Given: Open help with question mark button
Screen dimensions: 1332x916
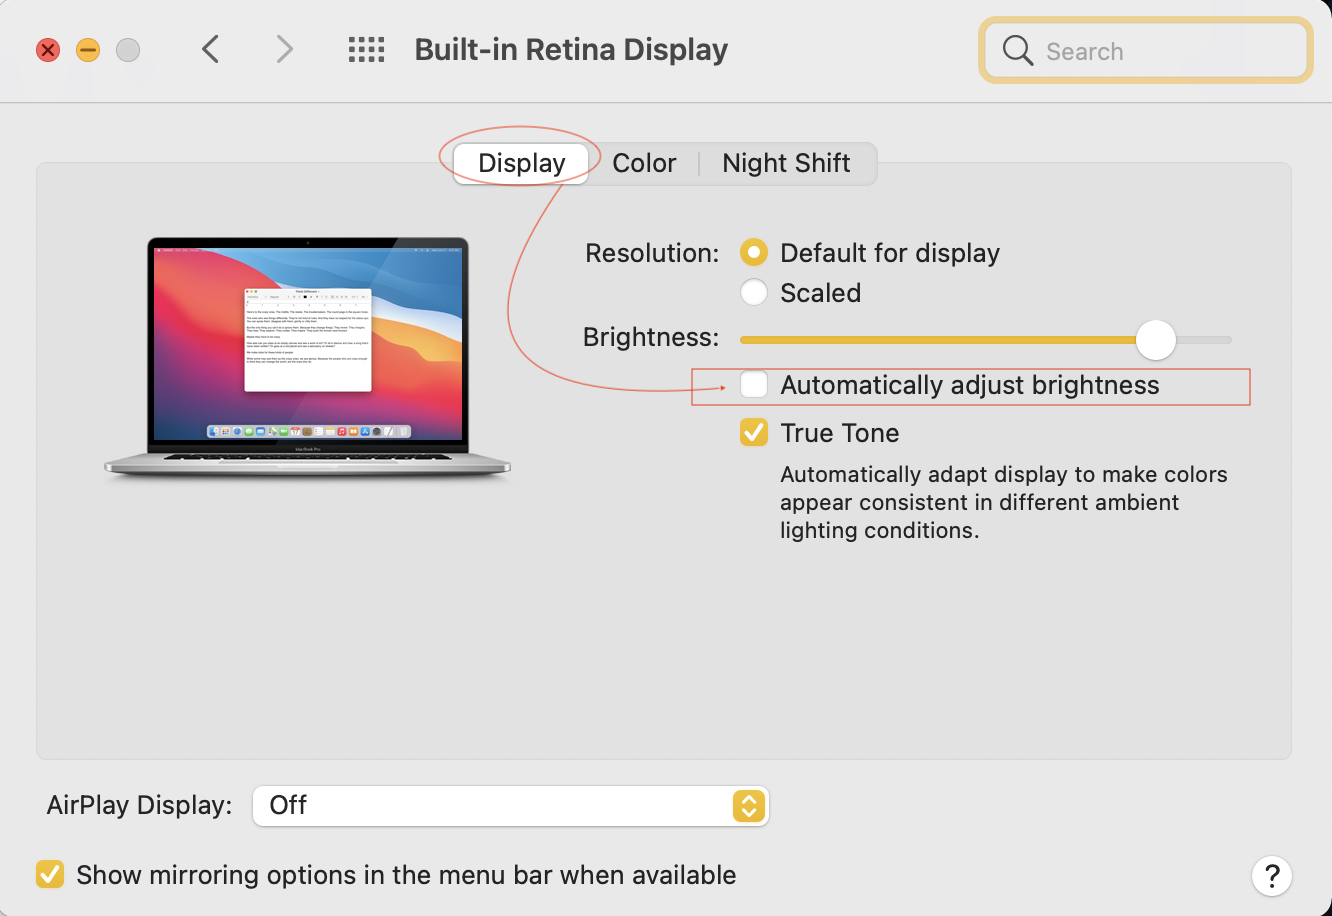Looking at the screenshot, I should 1272,876.
